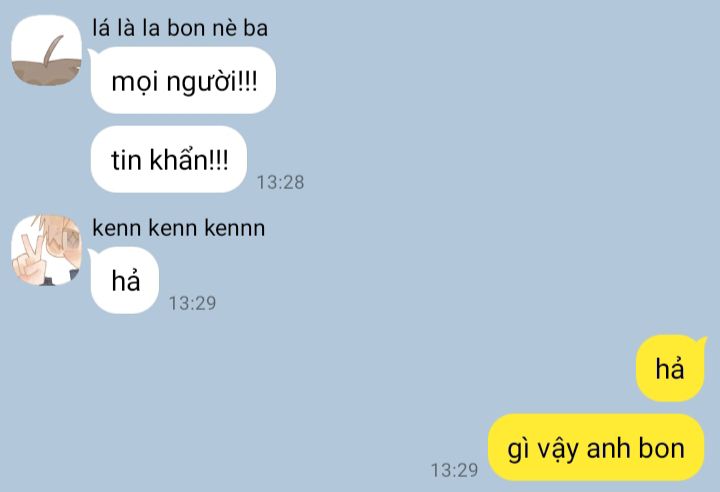
Task: Click the sender name kenn kenn kennn
Action: pos(179,228)
